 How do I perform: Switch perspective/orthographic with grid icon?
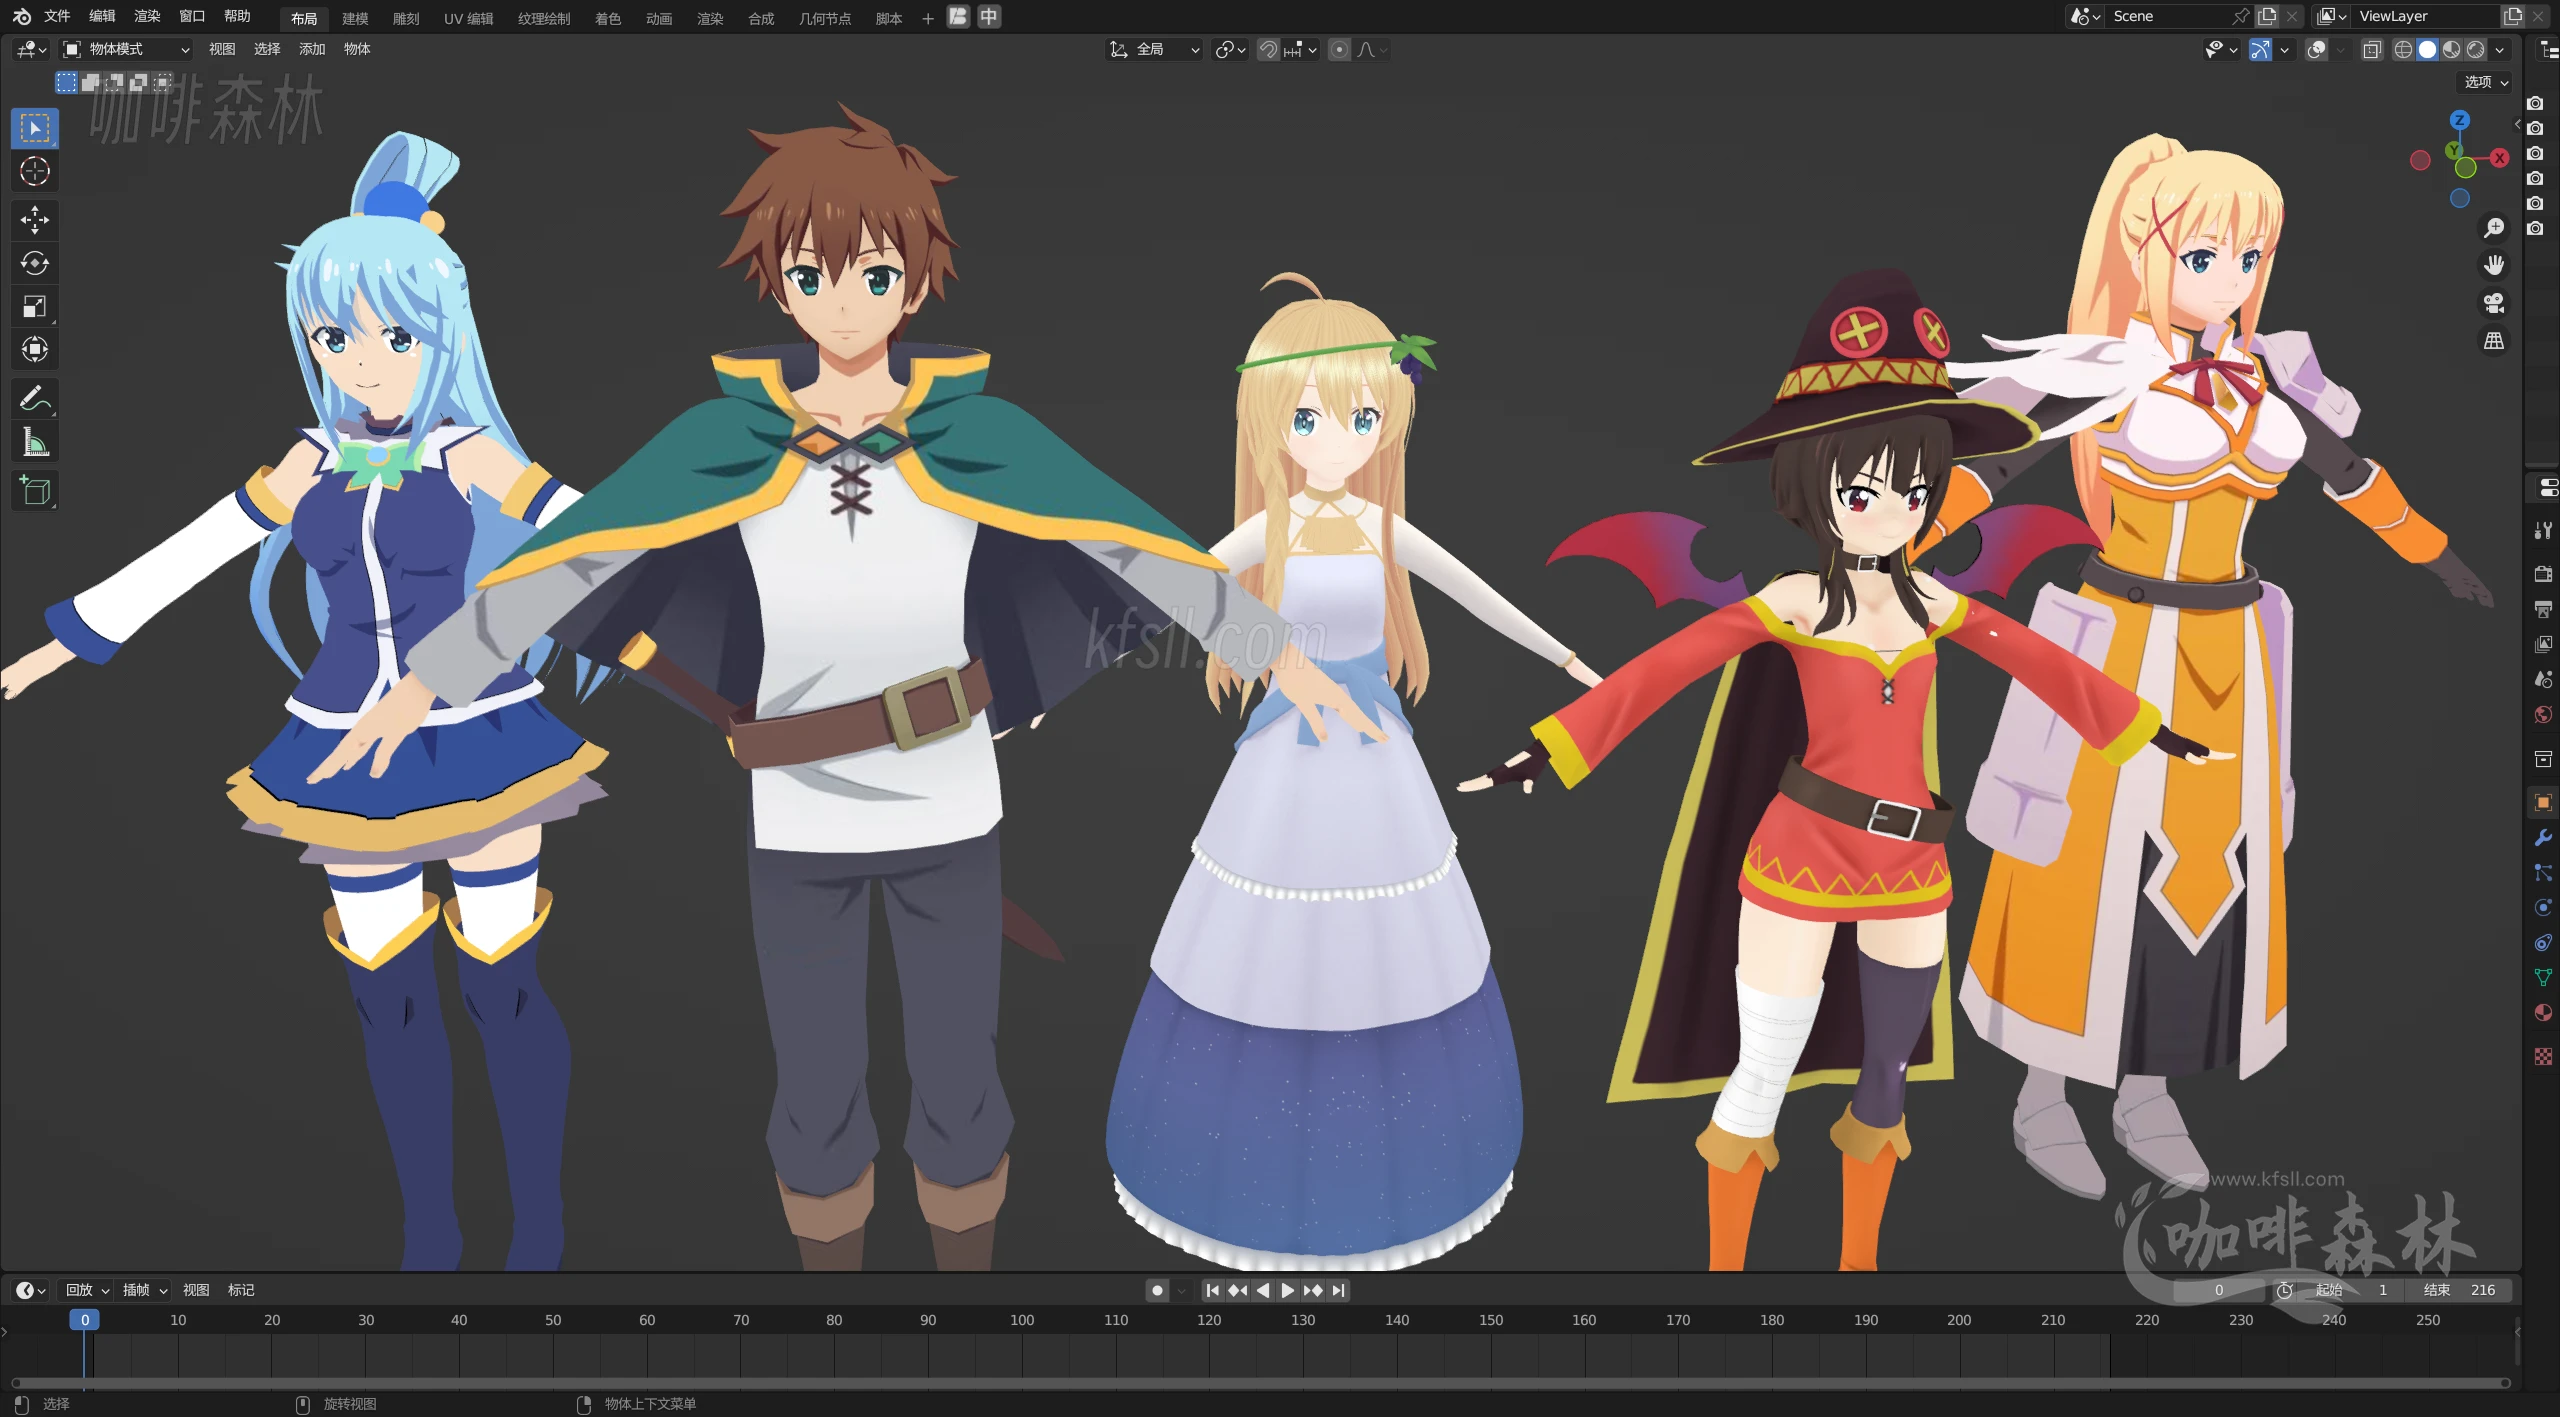coord(2494,341)
